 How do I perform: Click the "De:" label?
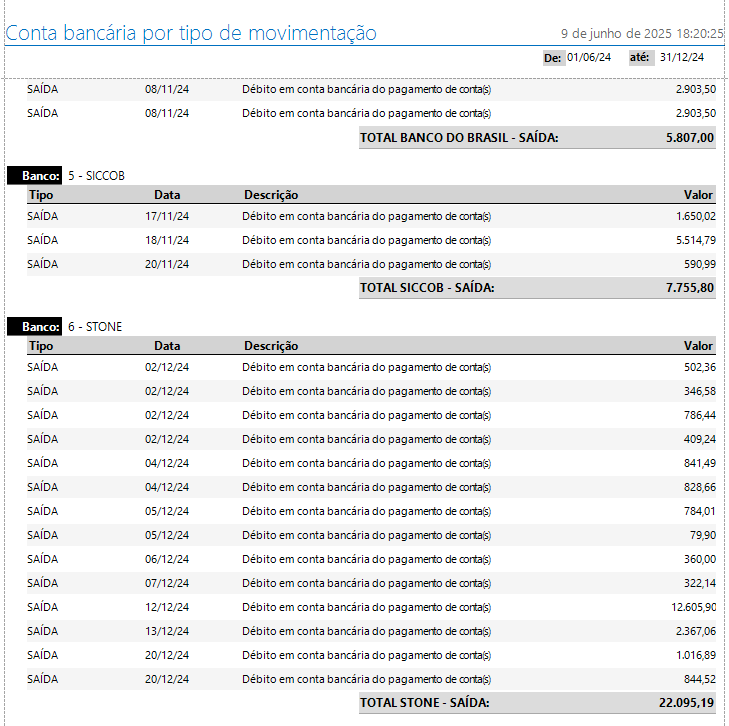point(553,58)
